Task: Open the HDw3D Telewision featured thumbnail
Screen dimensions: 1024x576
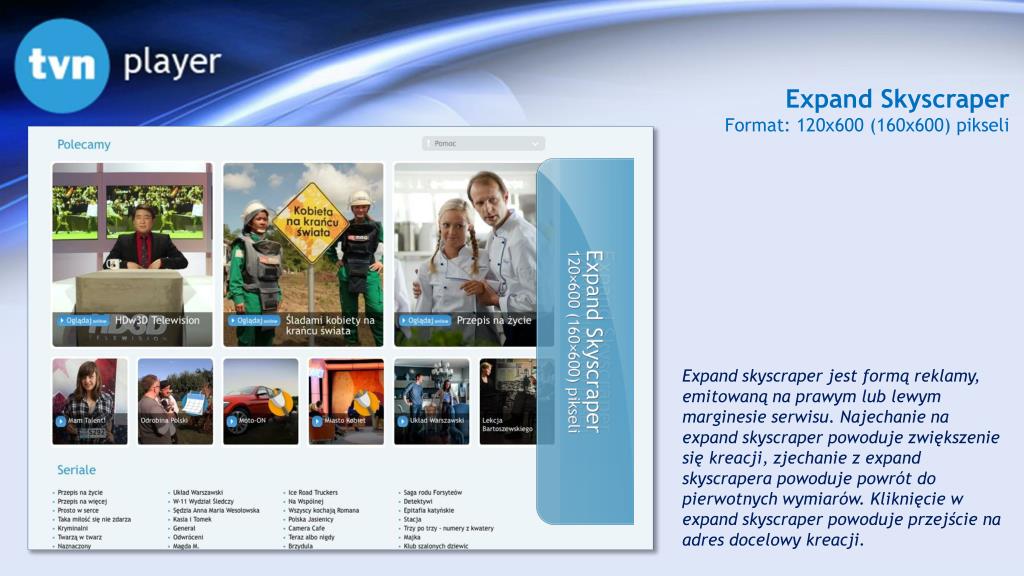Action: point(133,255)
